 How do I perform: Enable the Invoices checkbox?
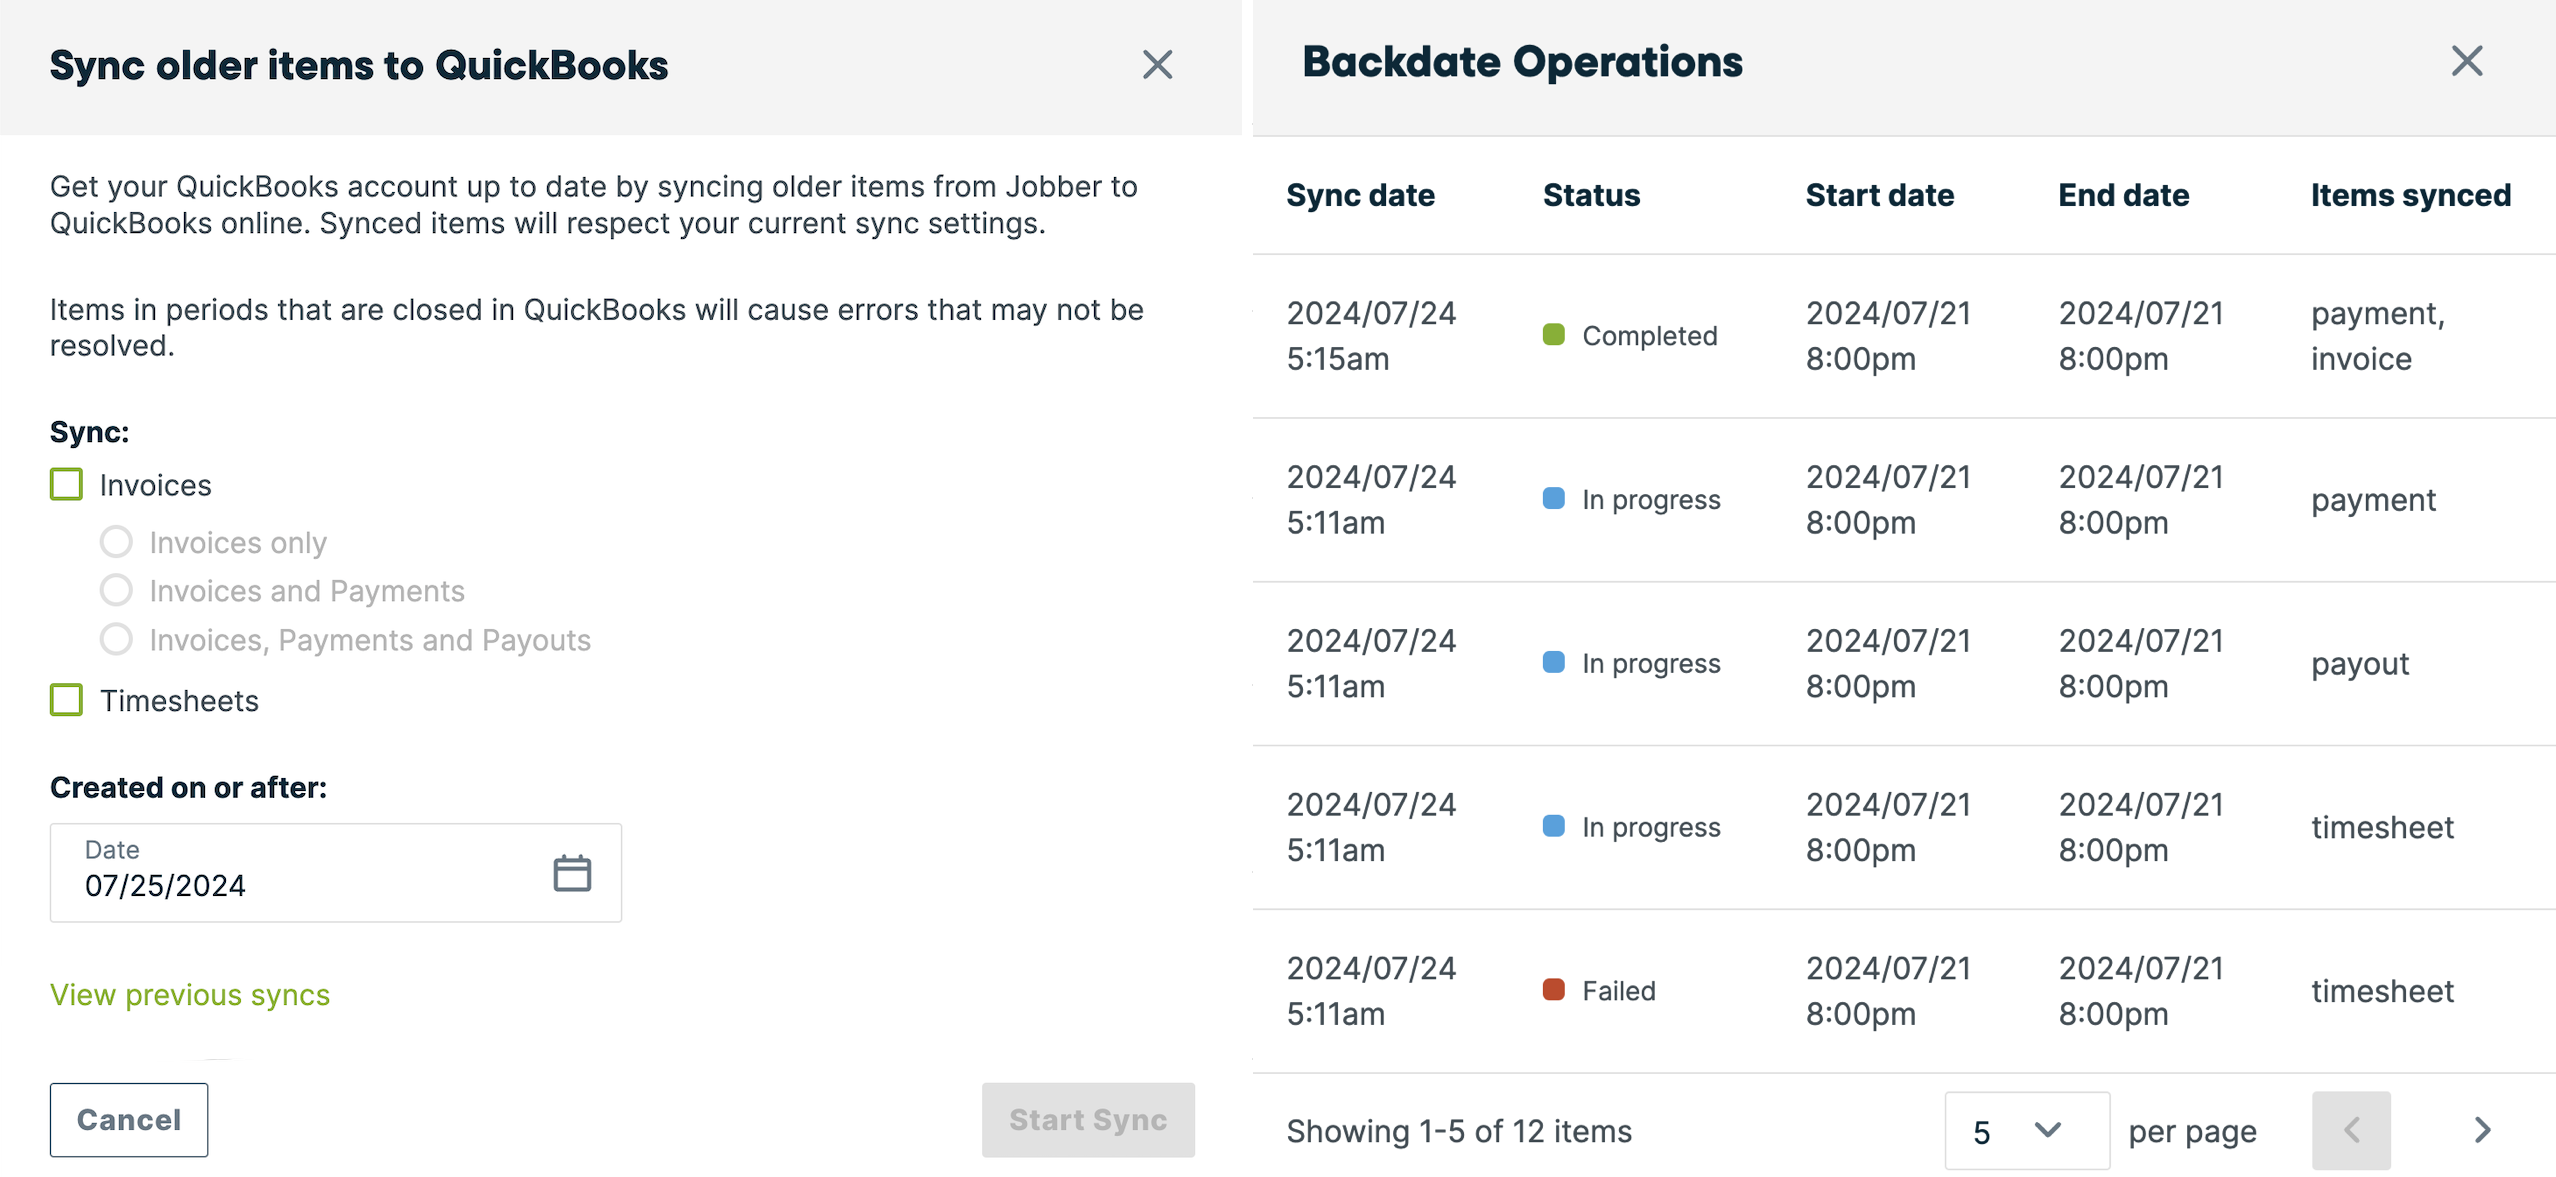point(66,484)
